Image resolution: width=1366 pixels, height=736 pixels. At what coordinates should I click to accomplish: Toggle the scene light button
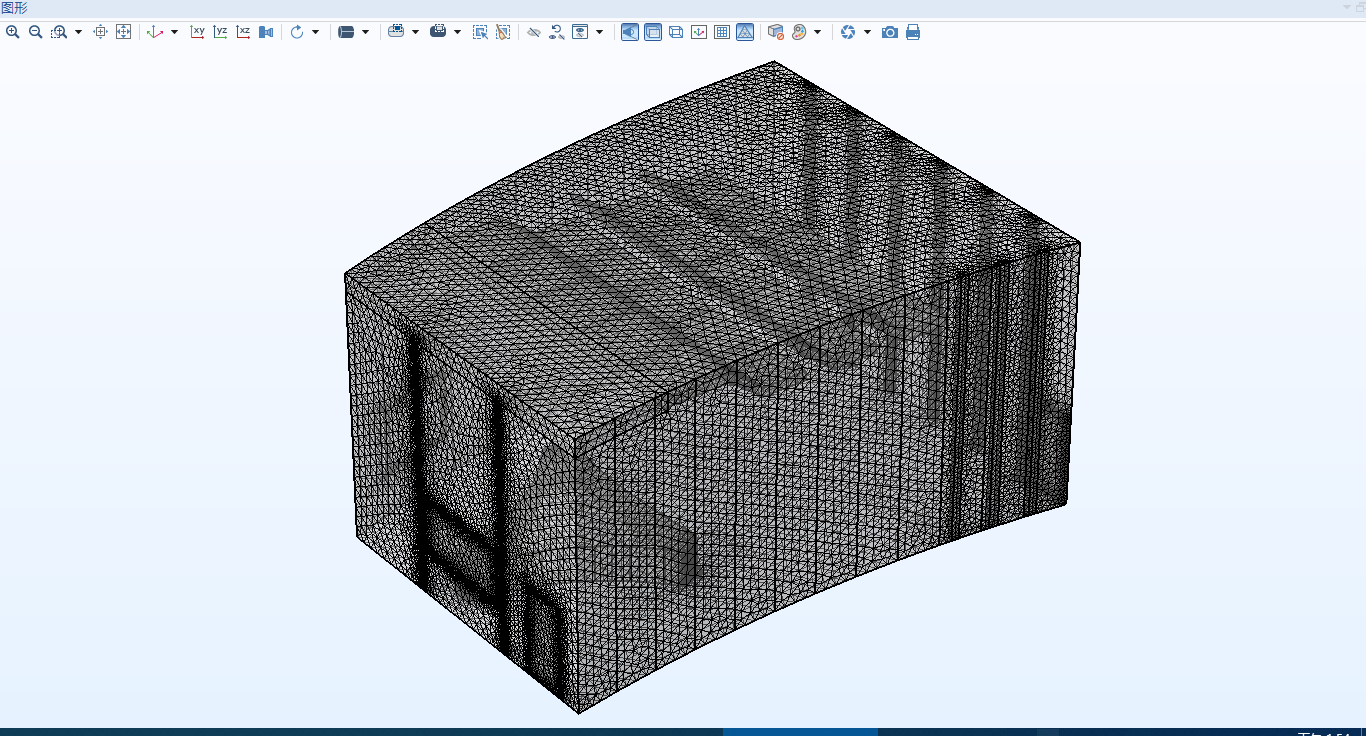[630, 32]
